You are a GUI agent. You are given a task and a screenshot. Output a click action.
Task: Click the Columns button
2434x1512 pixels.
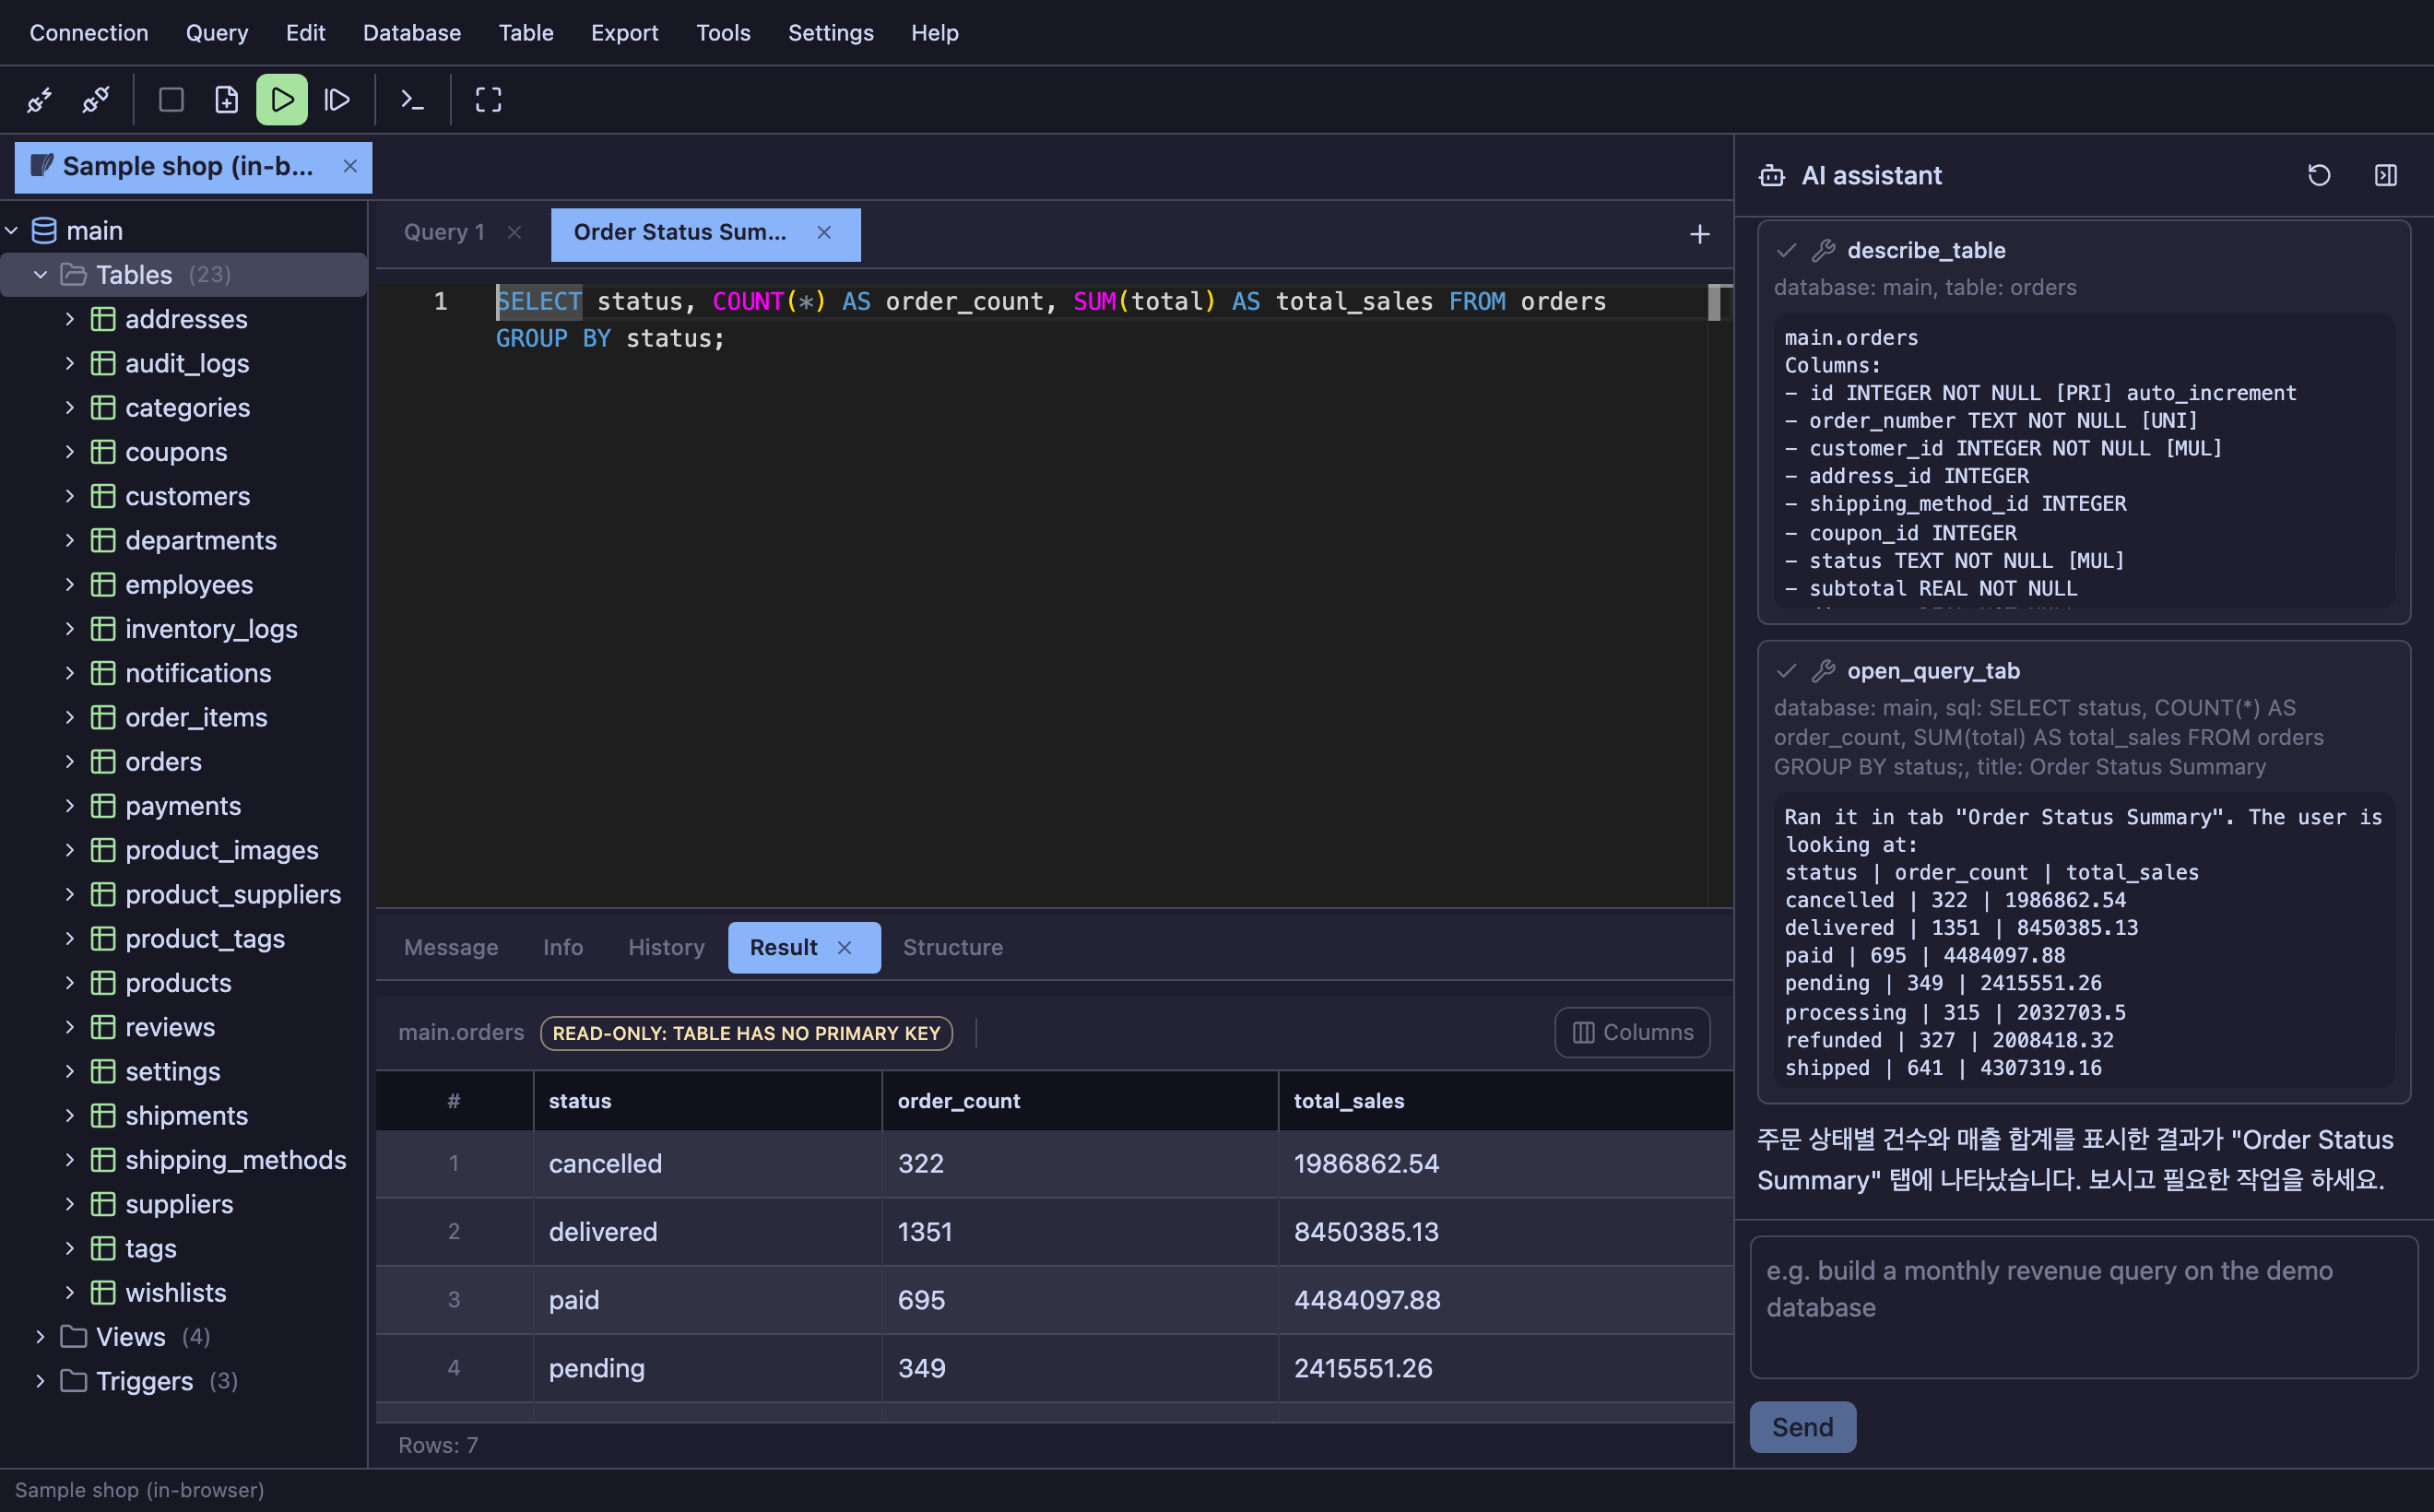click(x=1632, y=1032)
